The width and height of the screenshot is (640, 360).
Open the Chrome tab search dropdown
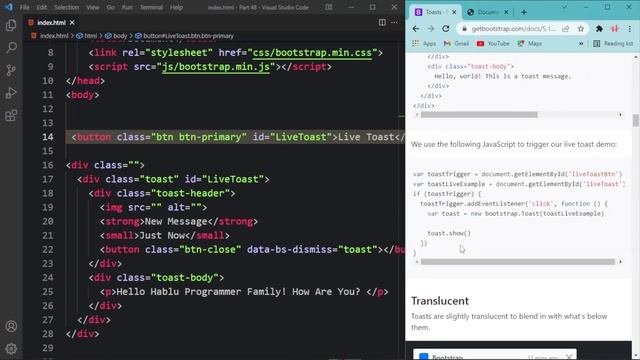coord(564,7)
